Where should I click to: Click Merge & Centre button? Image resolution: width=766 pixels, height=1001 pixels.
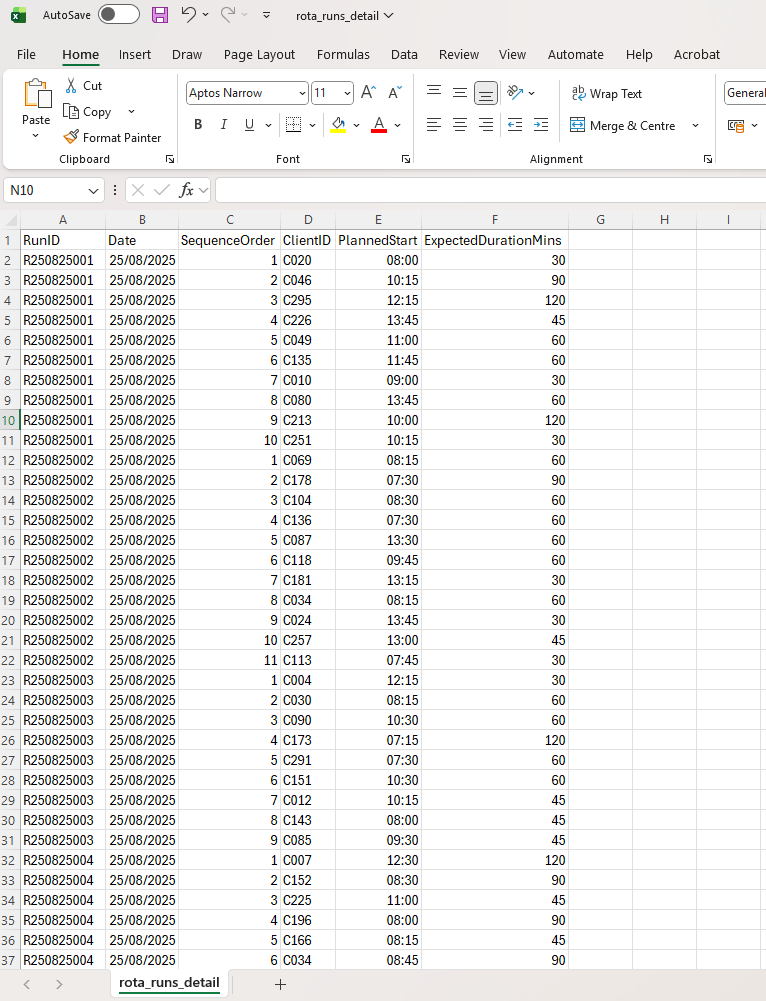coord(623,125)
